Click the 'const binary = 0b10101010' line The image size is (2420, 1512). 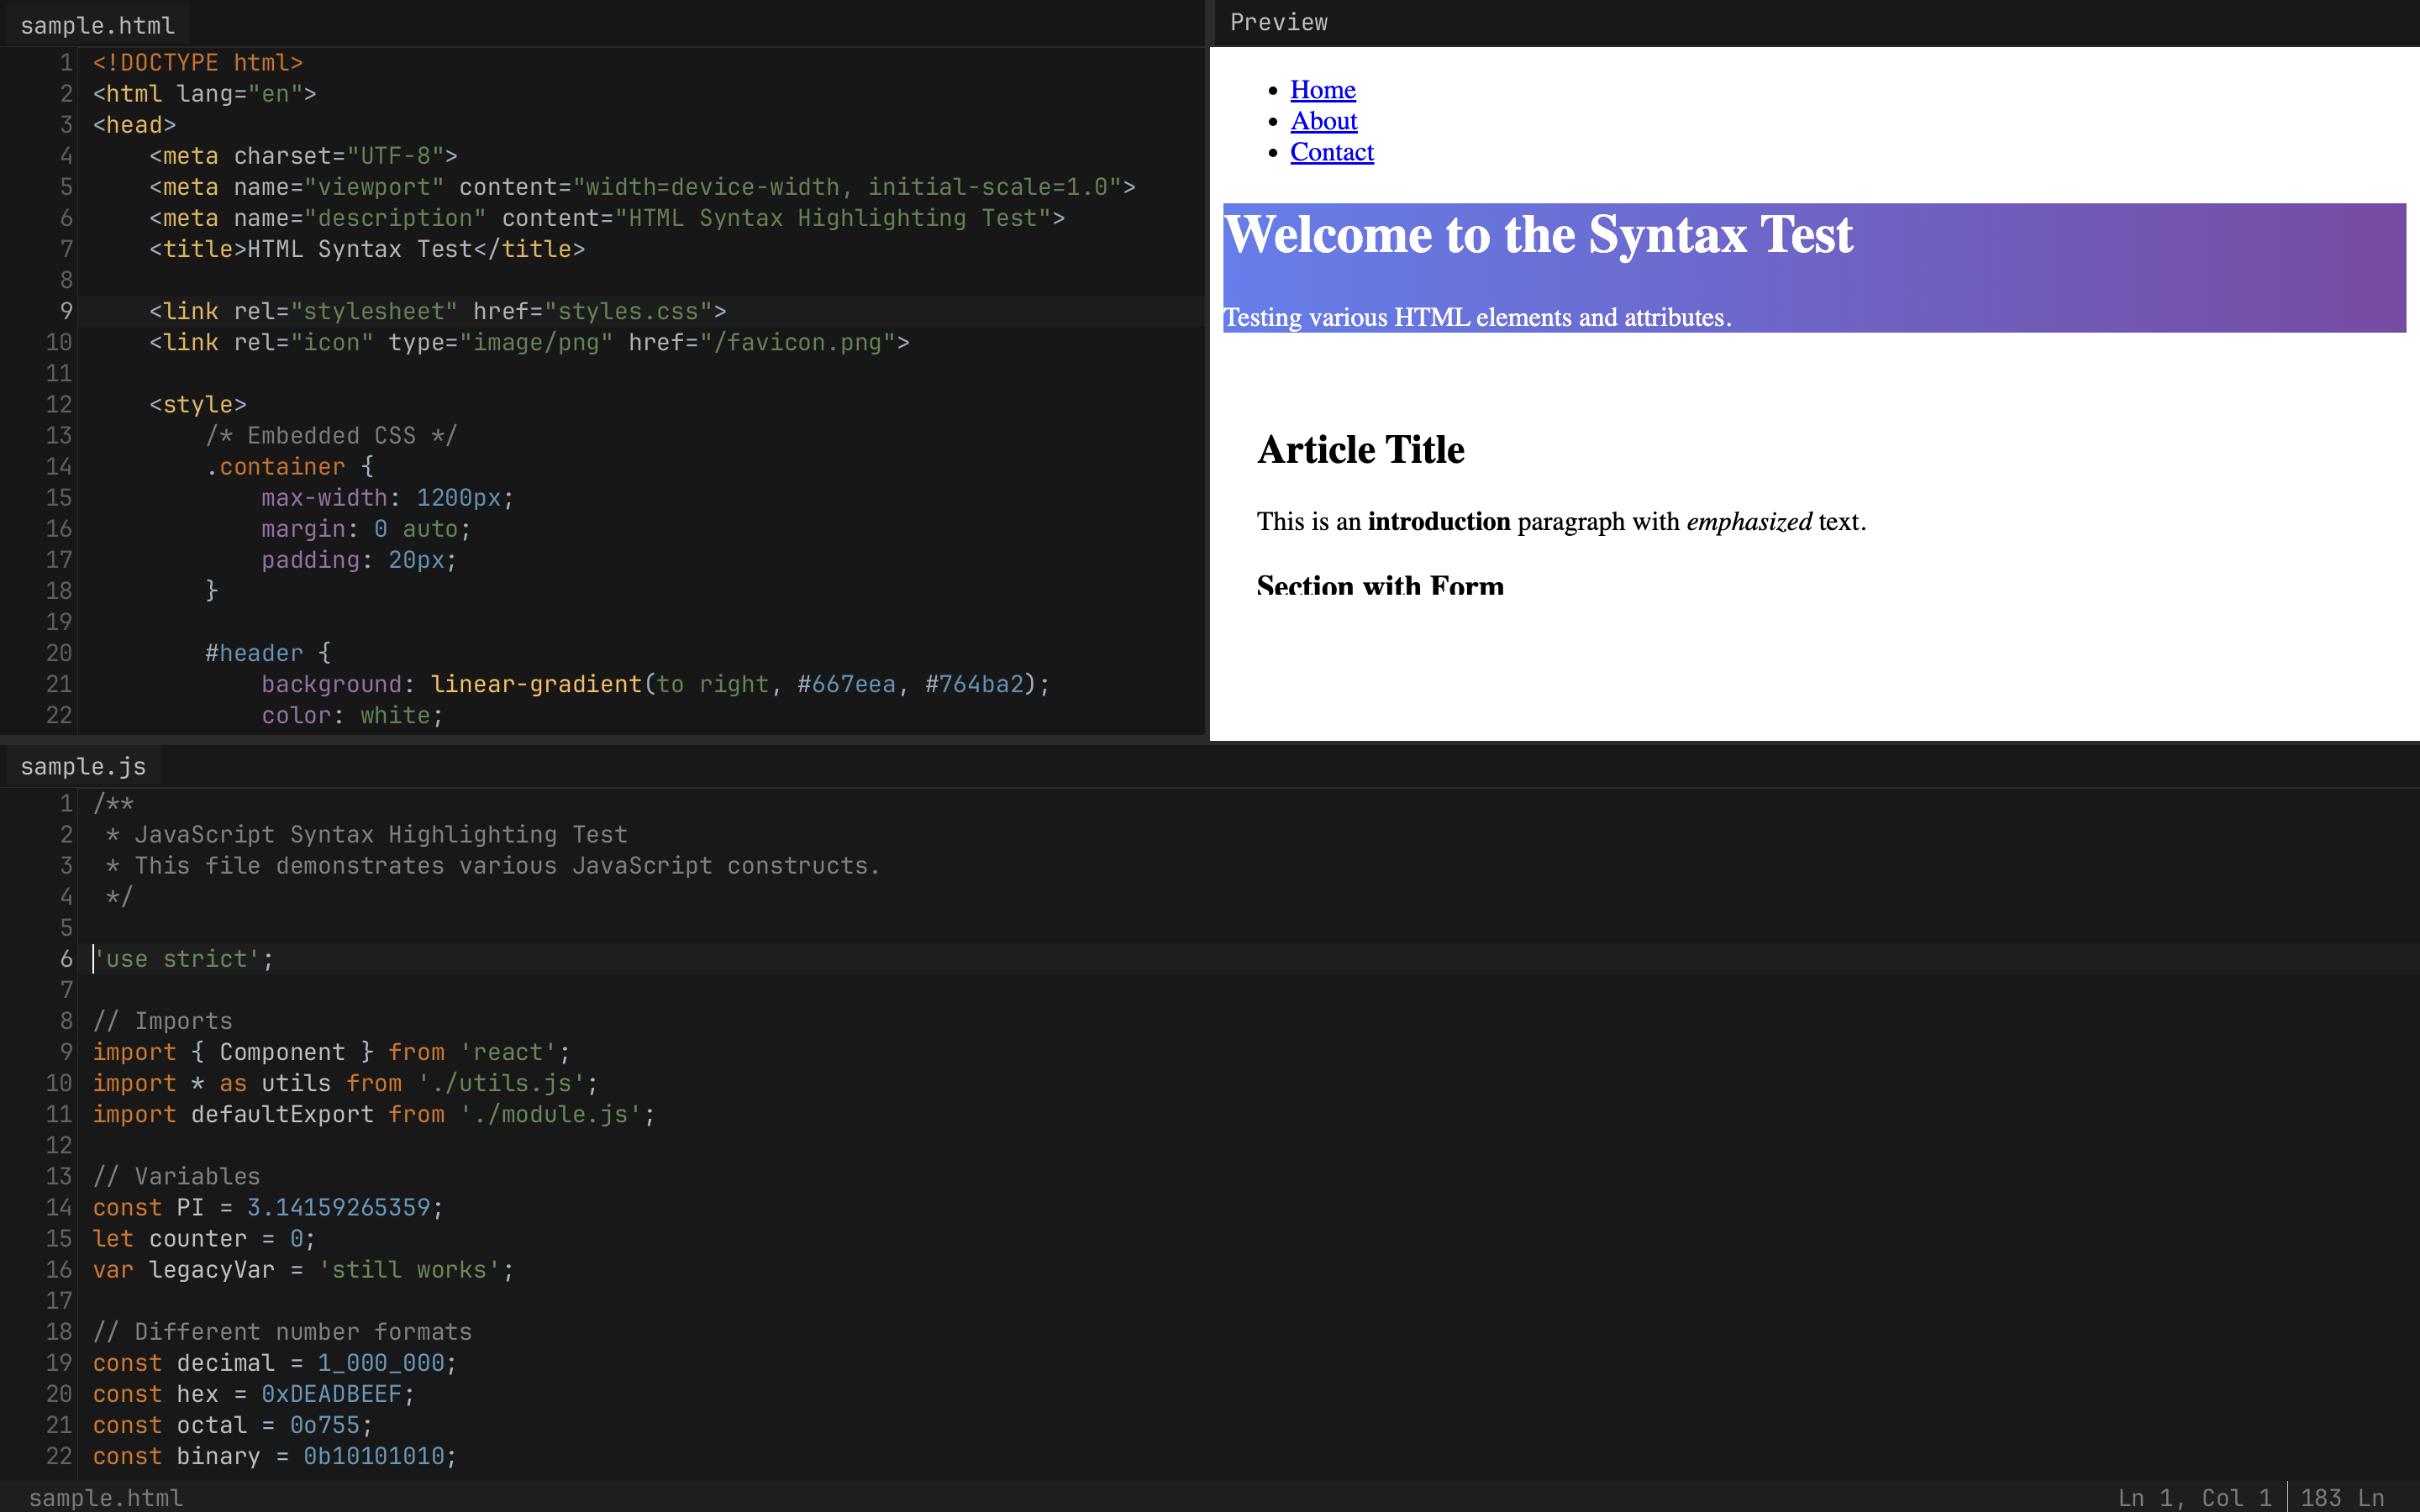pos(274,1455)
